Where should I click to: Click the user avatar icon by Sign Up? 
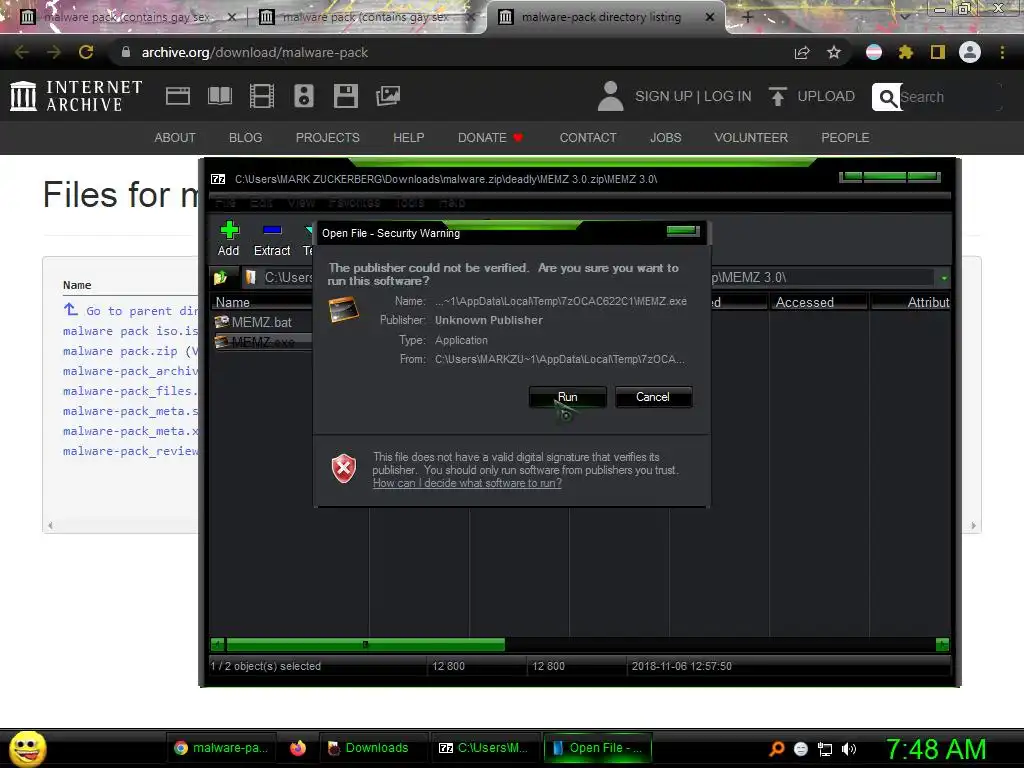coord(611,96)
